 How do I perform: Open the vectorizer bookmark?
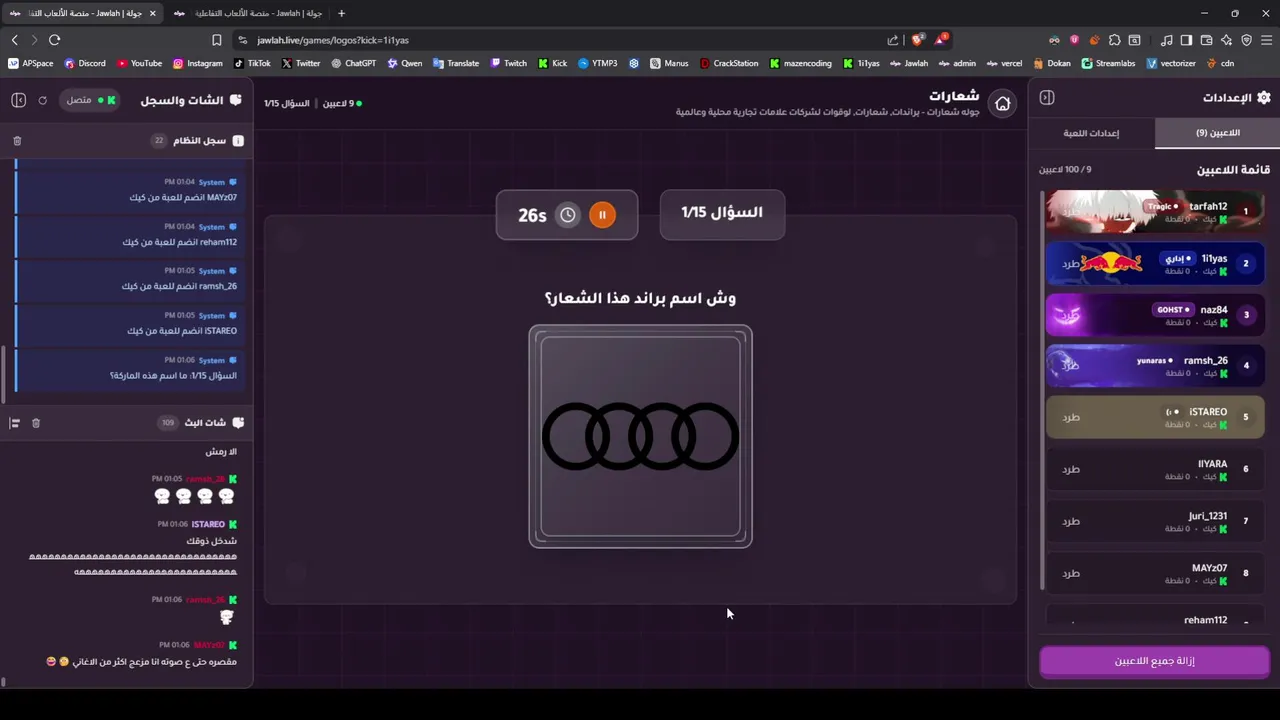pos(1171,63)
